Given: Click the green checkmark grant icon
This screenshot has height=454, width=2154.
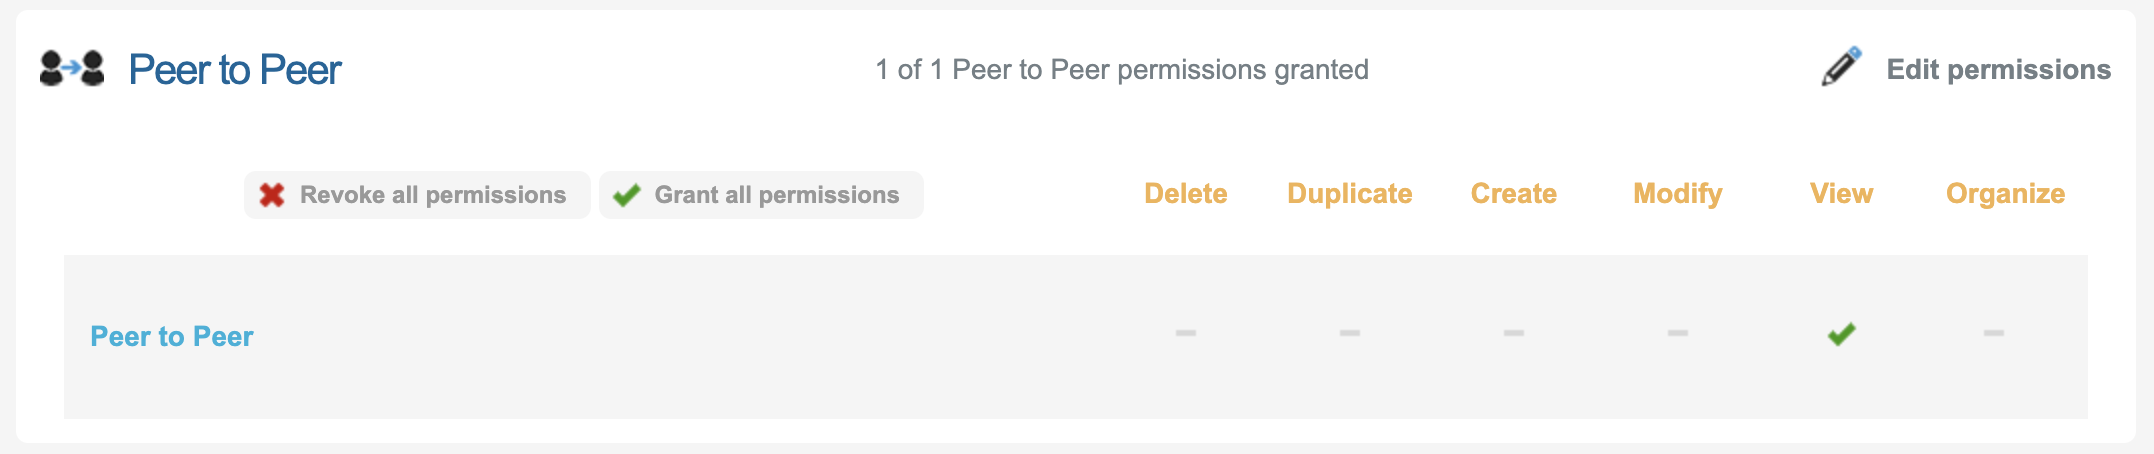Looking at the screenshot, I should [x=627, y=195].
